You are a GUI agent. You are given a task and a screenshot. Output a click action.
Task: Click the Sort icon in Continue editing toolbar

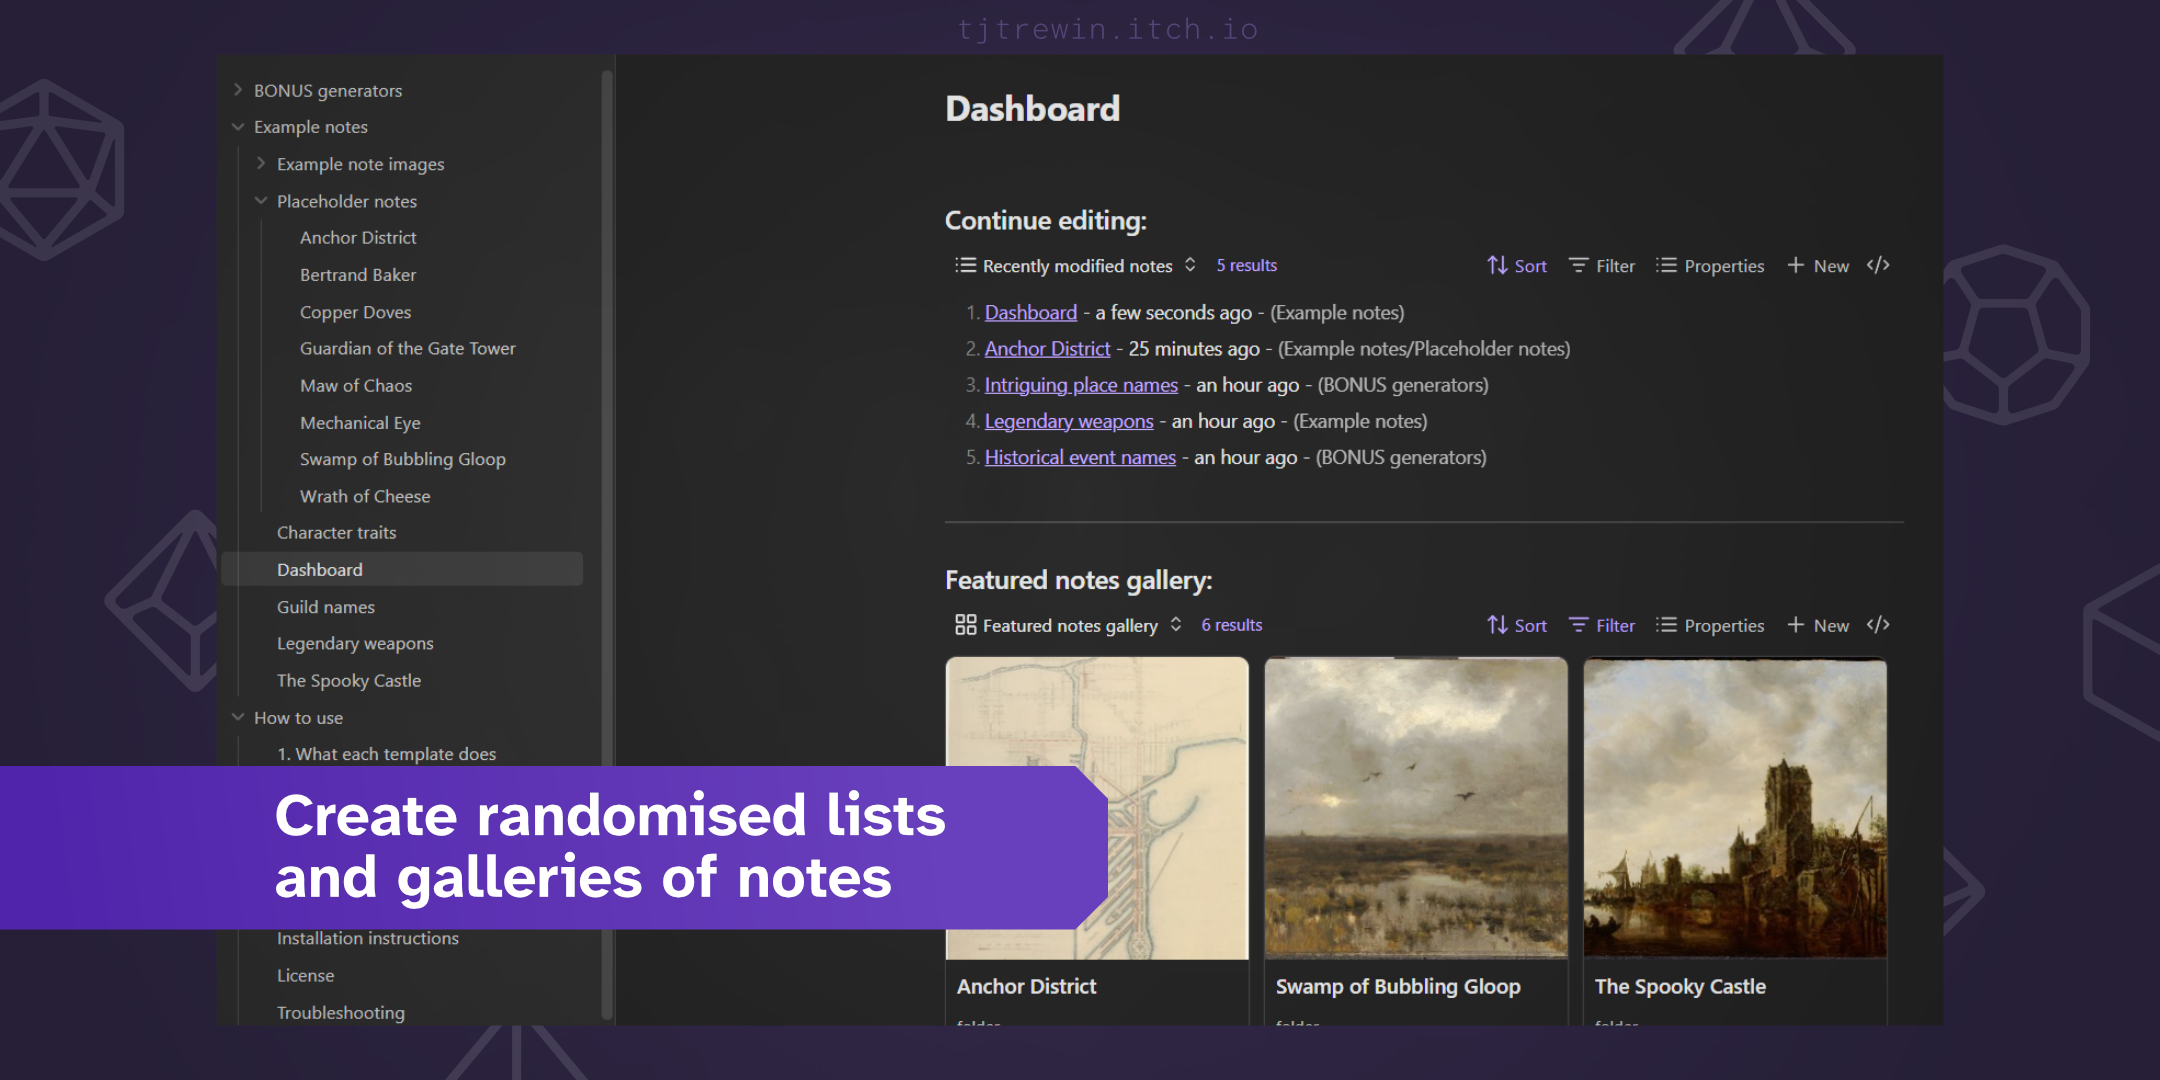pos(1497,265)
